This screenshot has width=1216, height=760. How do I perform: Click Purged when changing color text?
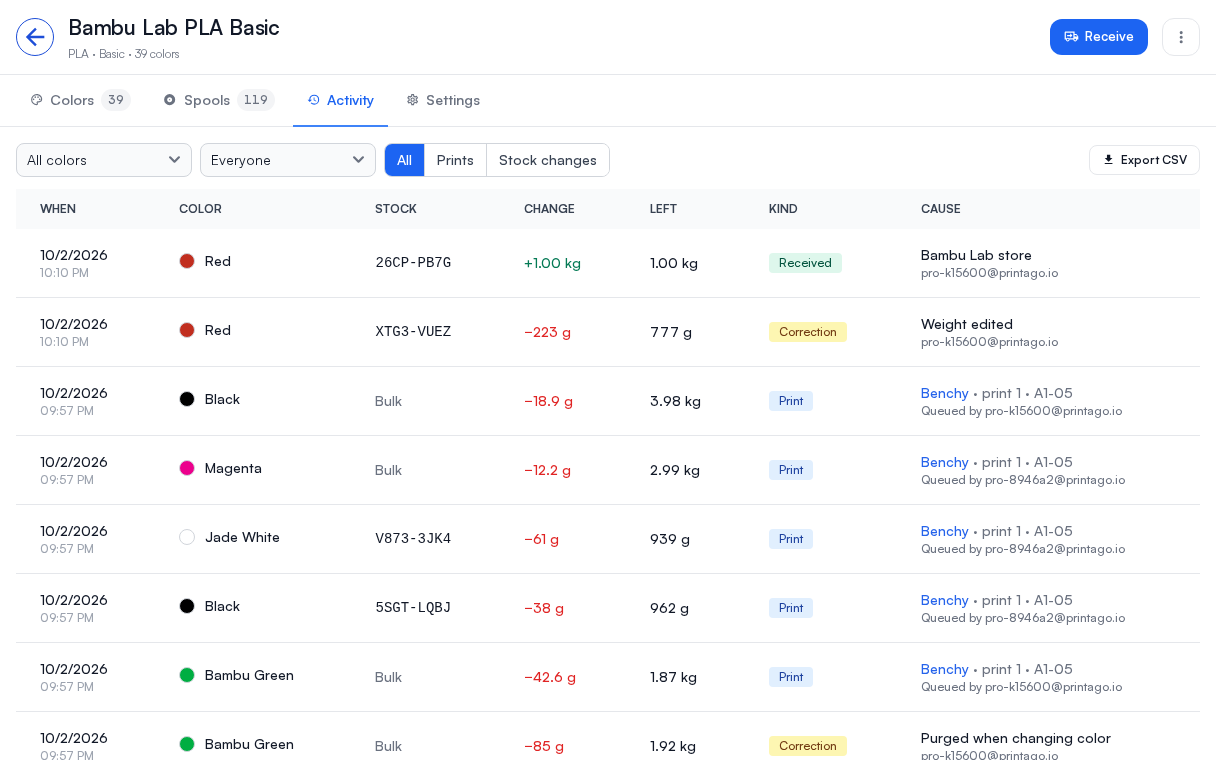[1016, 738]
